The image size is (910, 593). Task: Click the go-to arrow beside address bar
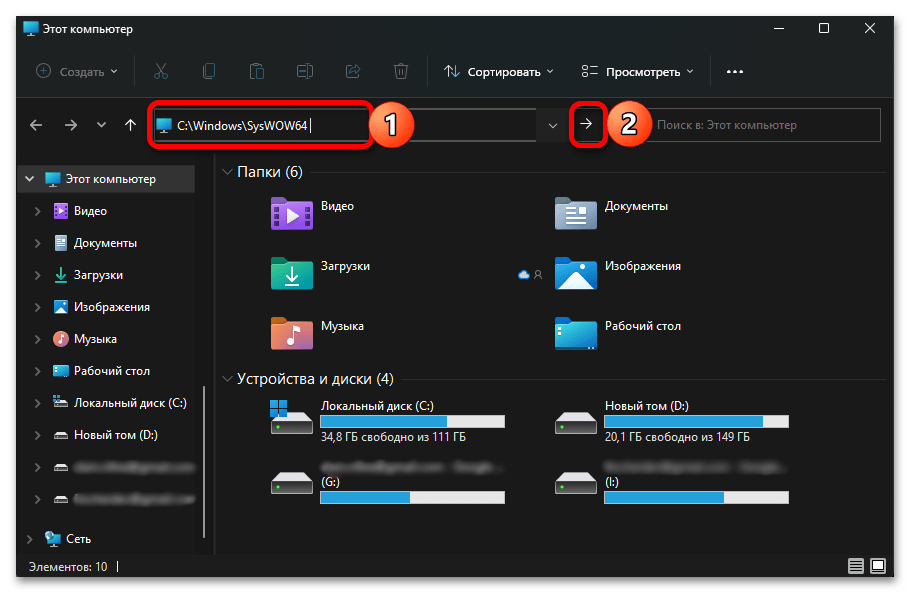pos(587,124)
